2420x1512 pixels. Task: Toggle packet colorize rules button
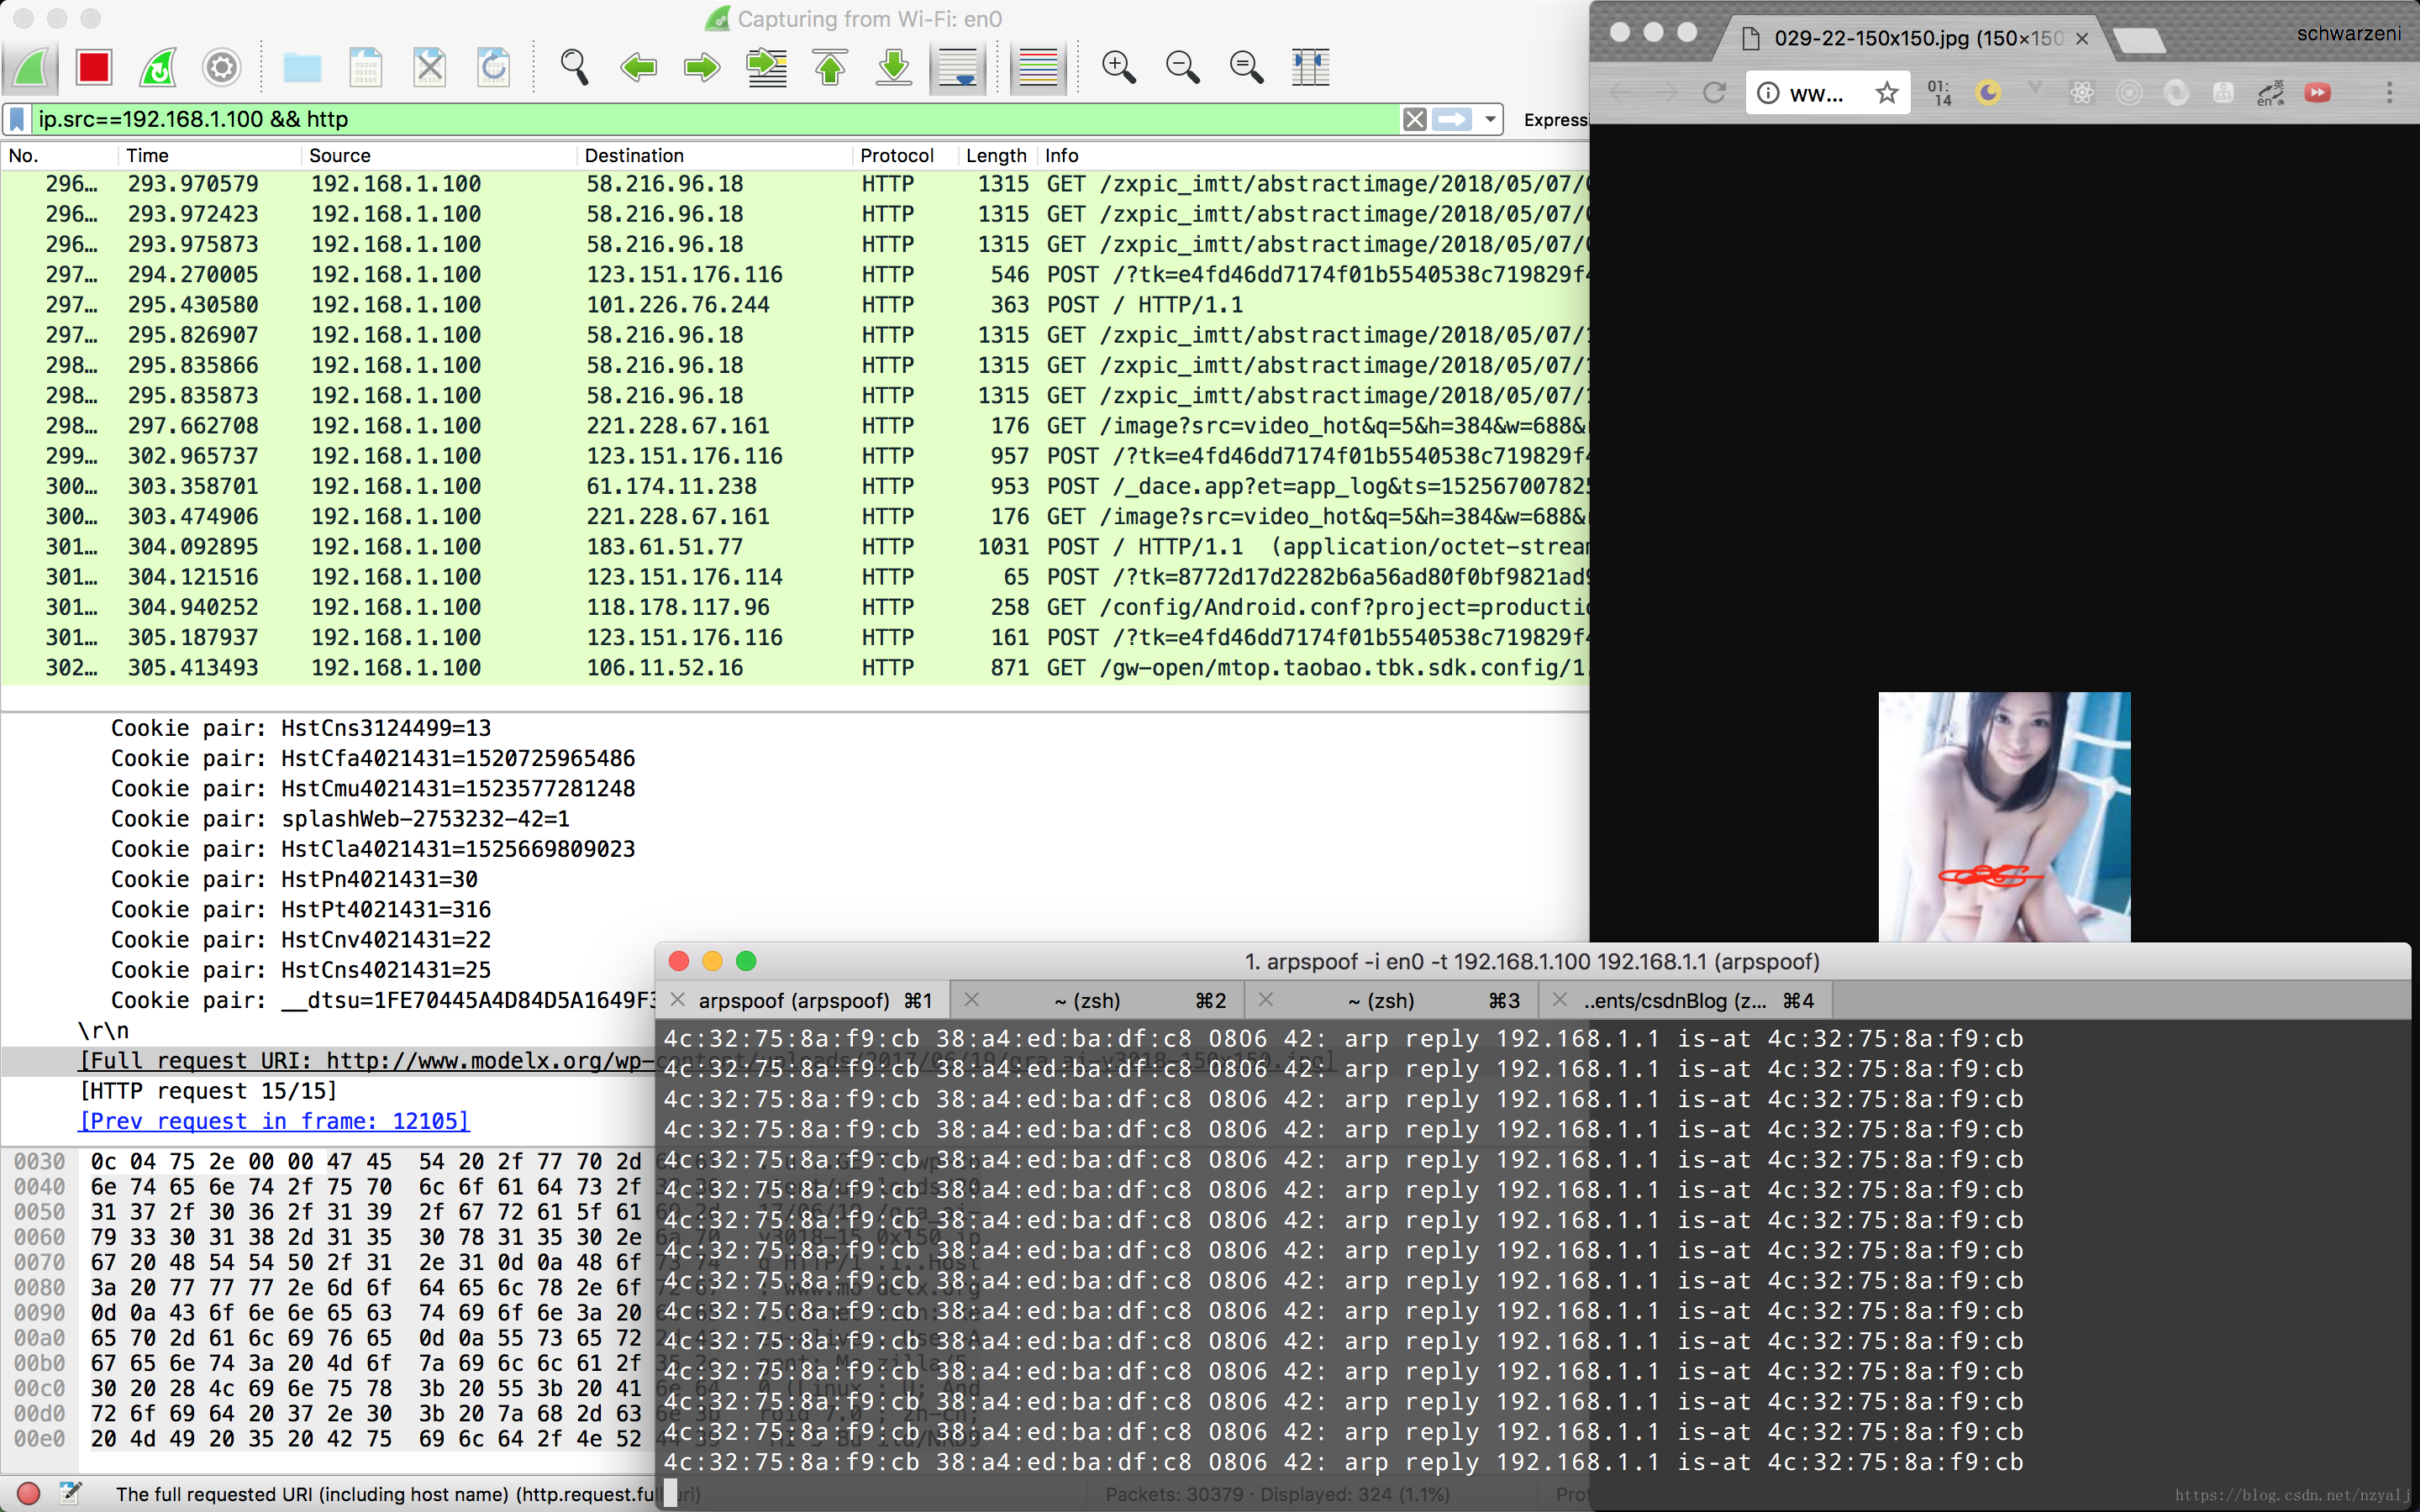1038,67
